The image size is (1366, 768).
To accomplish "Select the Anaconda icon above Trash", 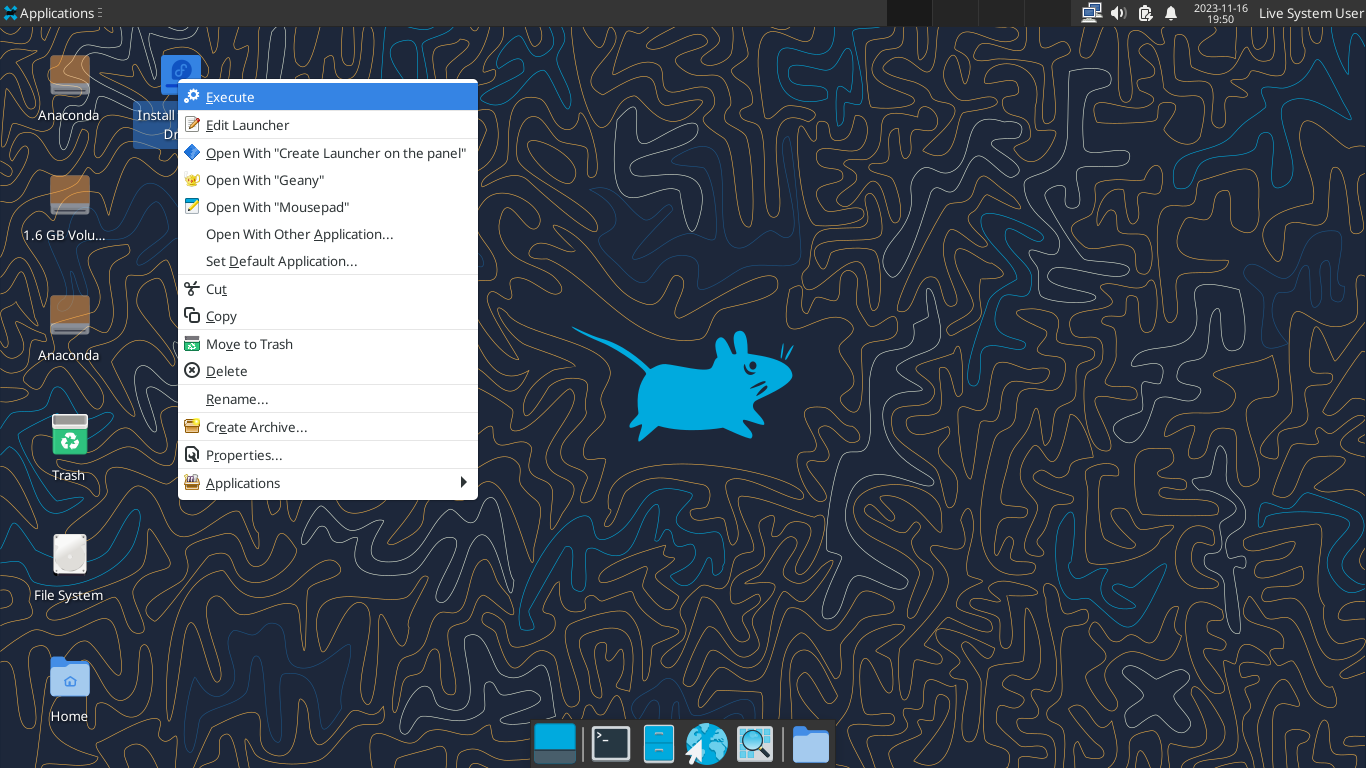I will (69, 329).
